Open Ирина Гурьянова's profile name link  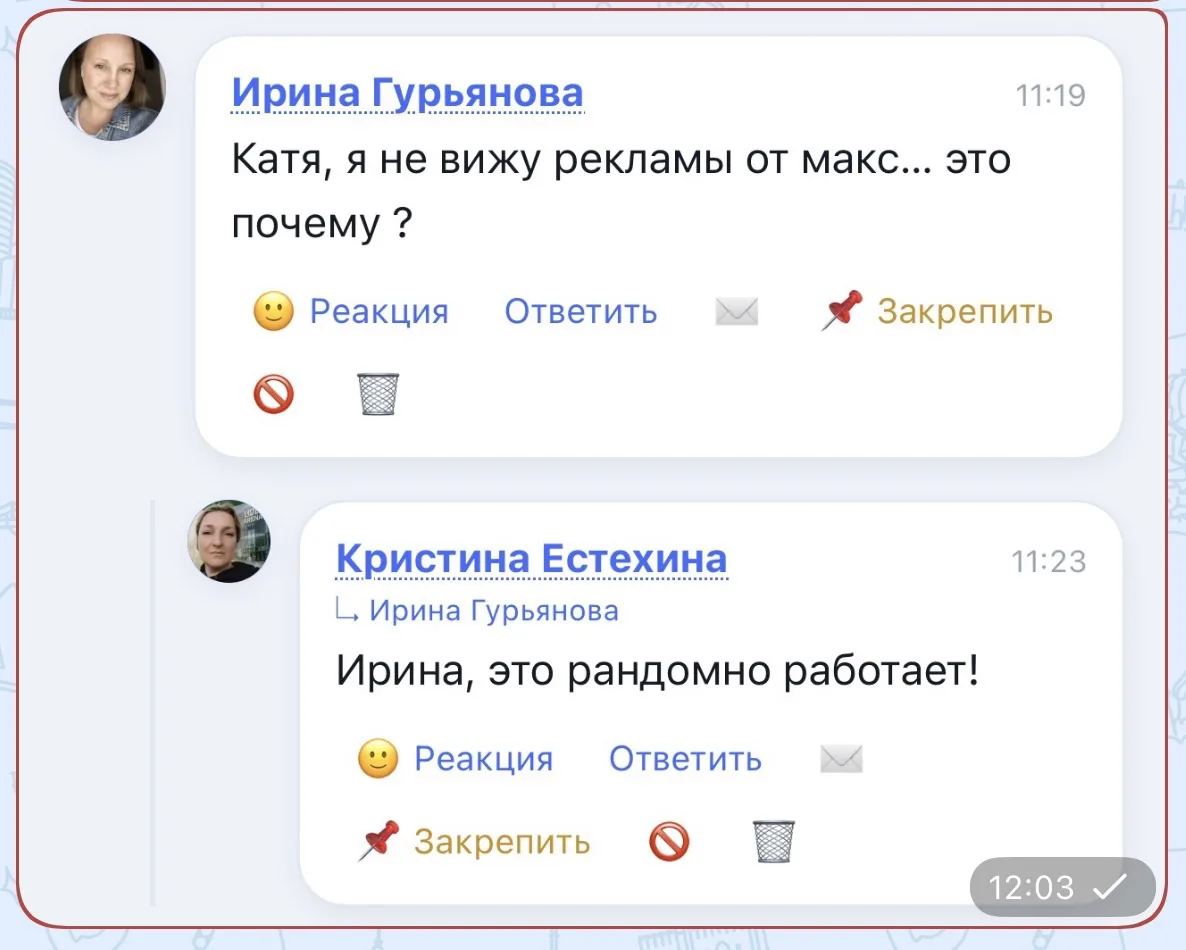(x=408, y=94)
